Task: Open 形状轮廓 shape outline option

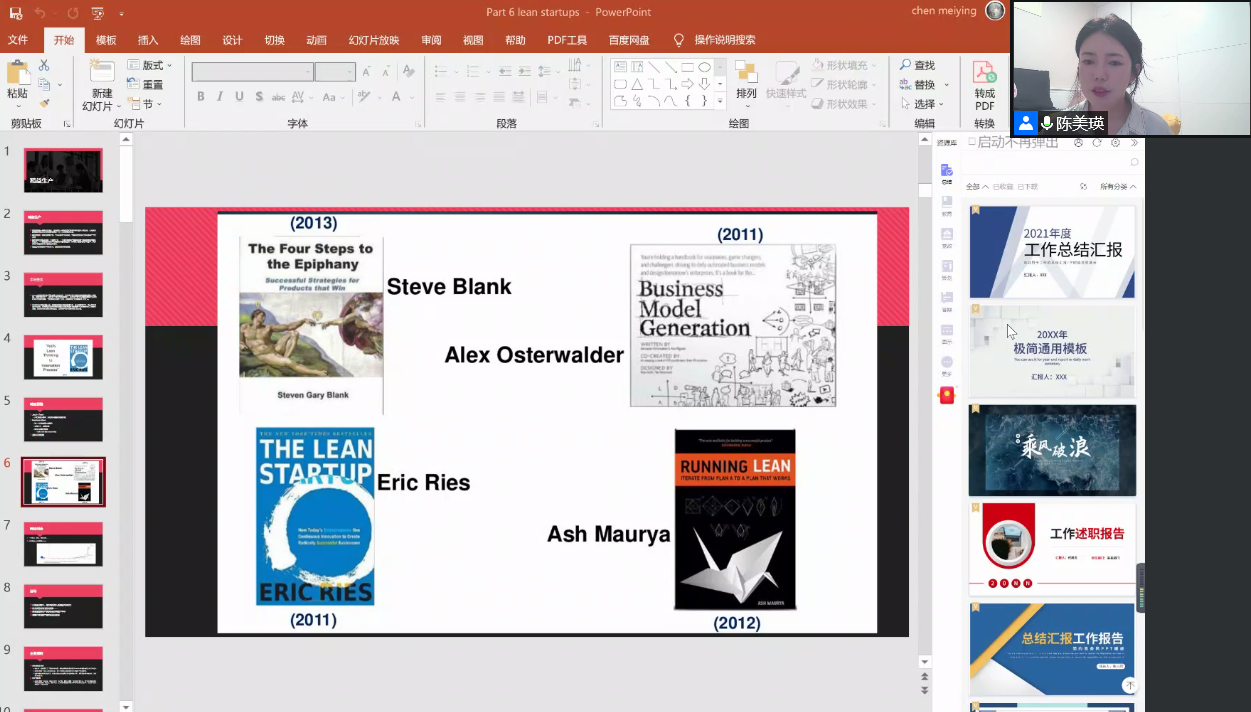Action: tap(846, 85)
